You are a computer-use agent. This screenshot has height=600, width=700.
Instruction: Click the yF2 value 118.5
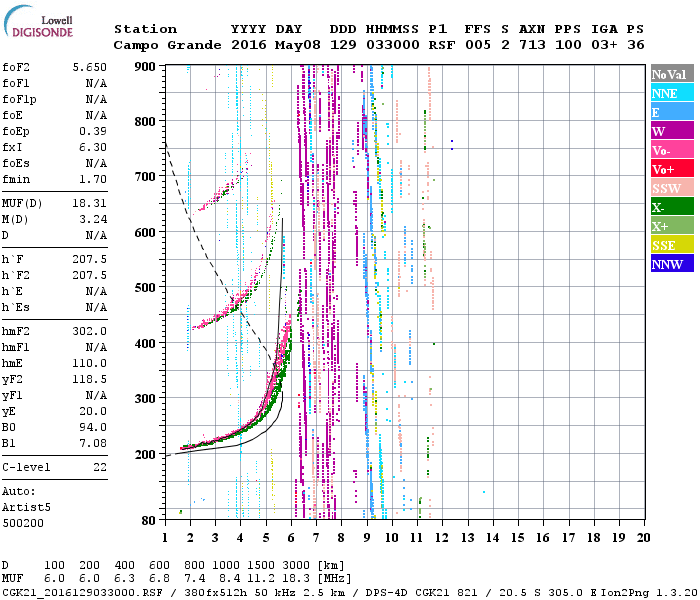pos(90,379)
